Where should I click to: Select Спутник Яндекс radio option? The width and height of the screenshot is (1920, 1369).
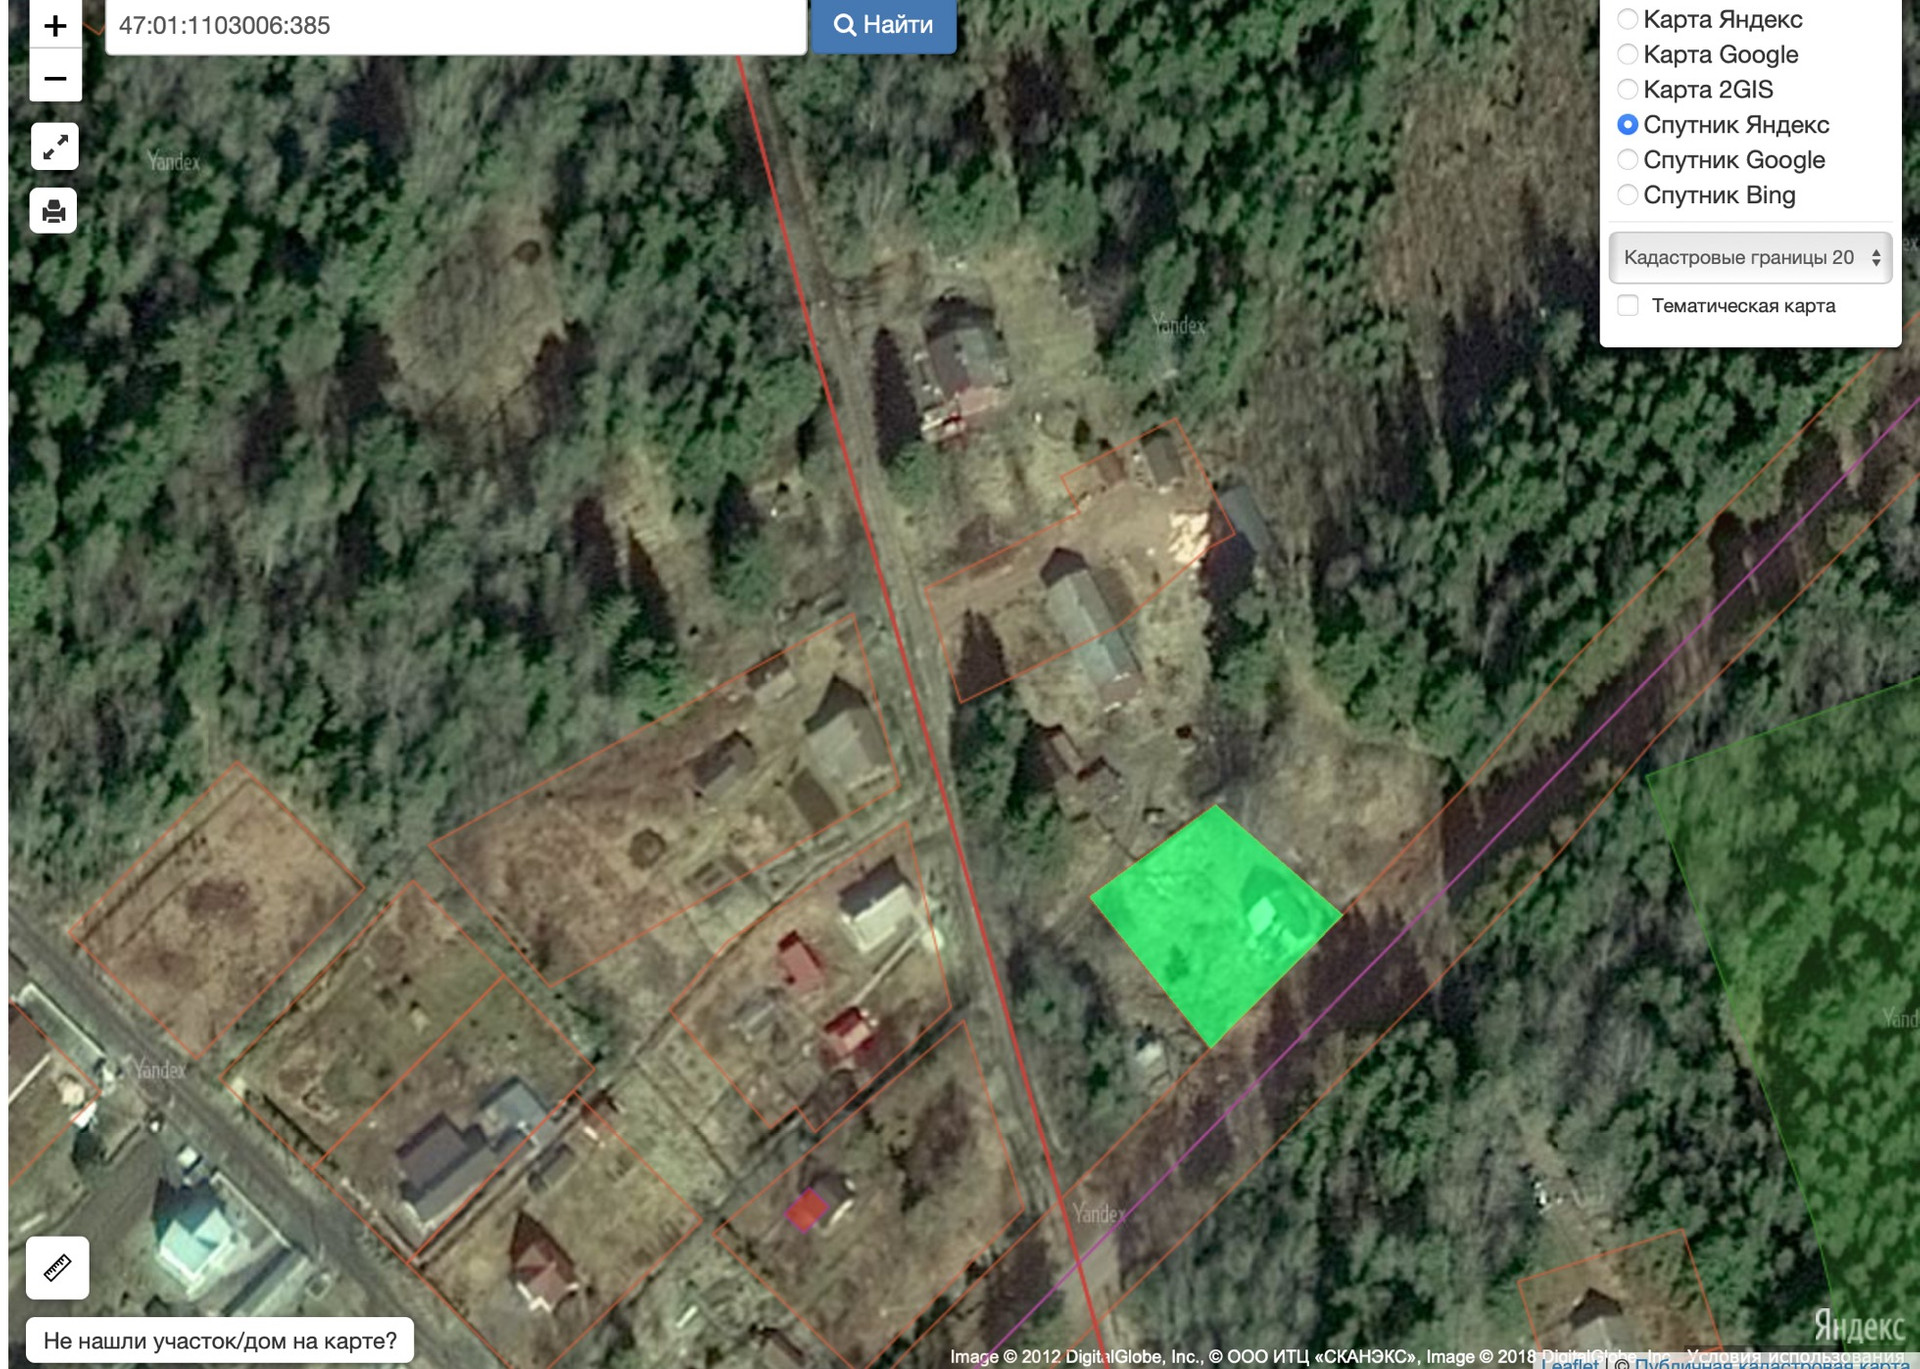1627,125
